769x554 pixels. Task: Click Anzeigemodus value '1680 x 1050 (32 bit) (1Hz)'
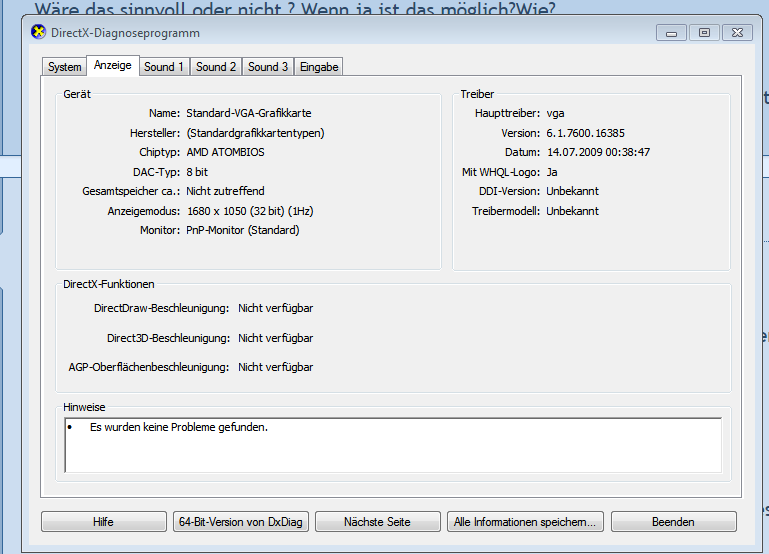point(250,211)
